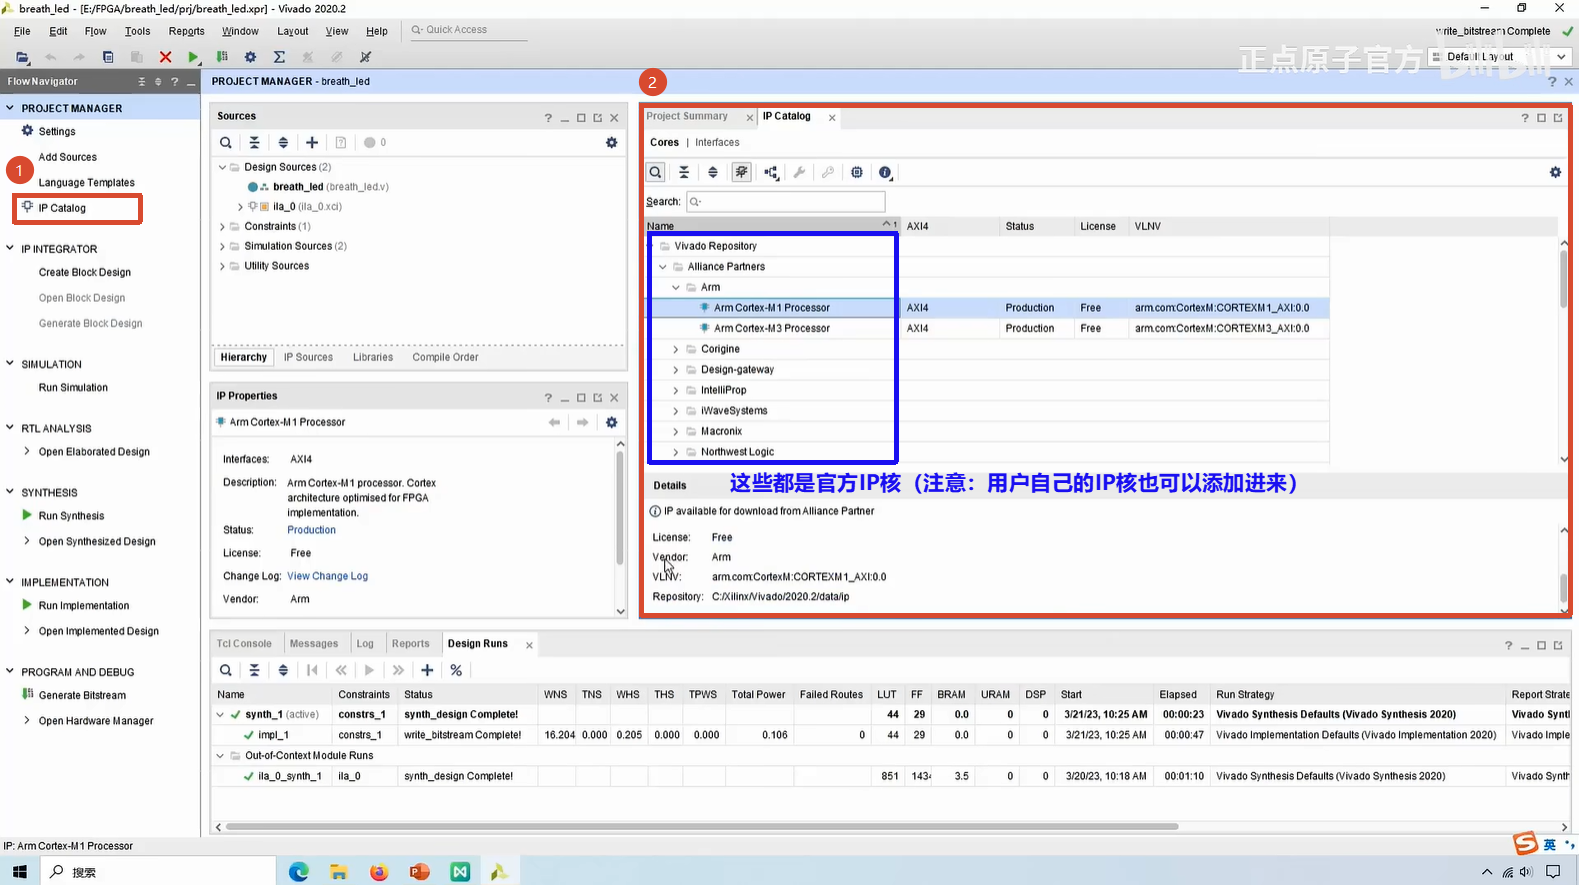Open the Windows Start menu

20,872
